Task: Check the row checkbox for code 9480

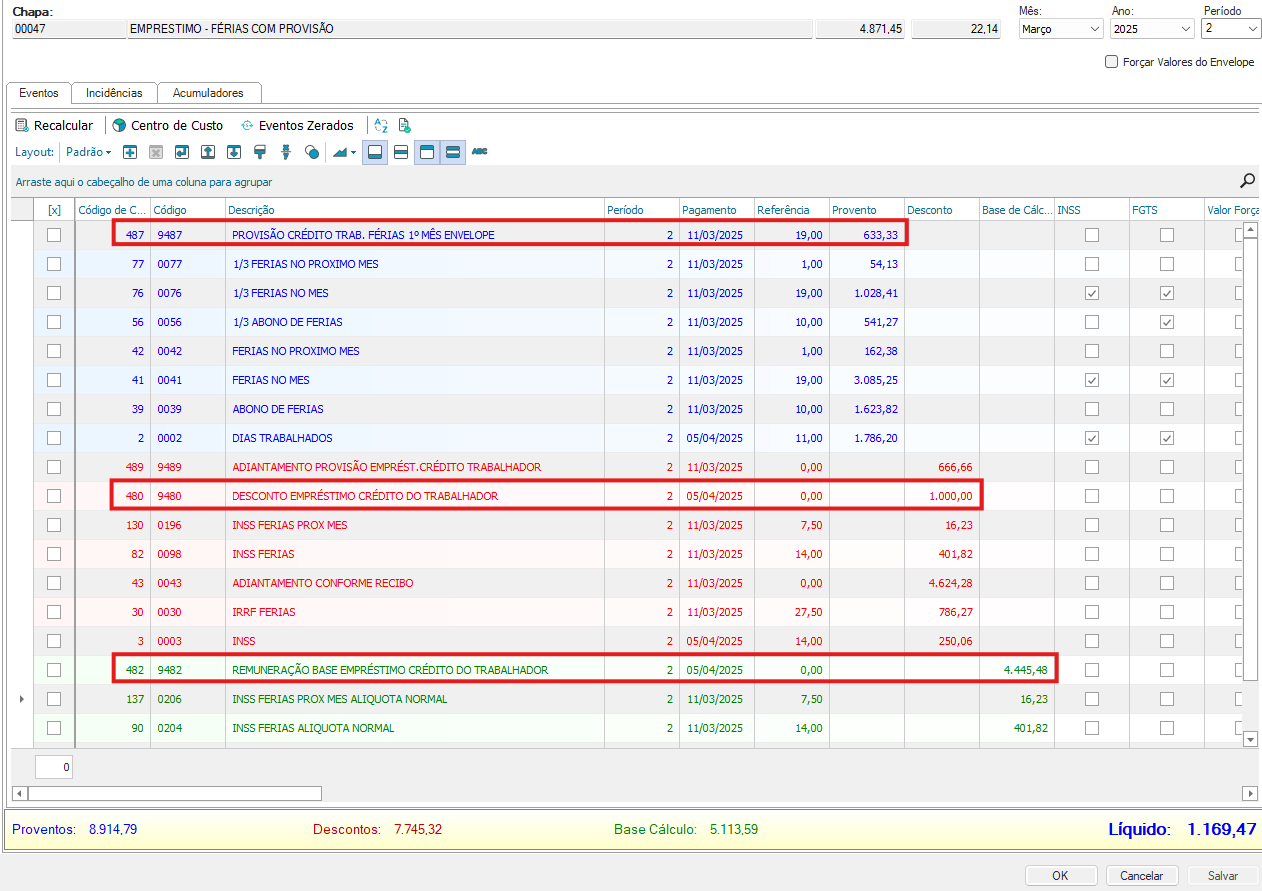Action: pyautogui.click(x=54, y=496)
